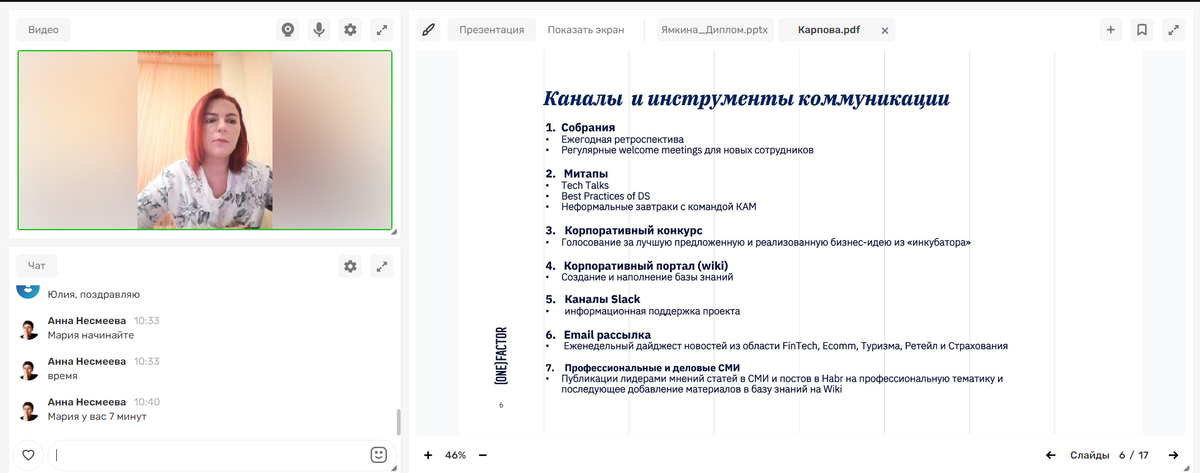Image resolution: width=1200 pixels, height=473 pixels.
Task: Click the 46% zoom value
Action: [456, 455]
